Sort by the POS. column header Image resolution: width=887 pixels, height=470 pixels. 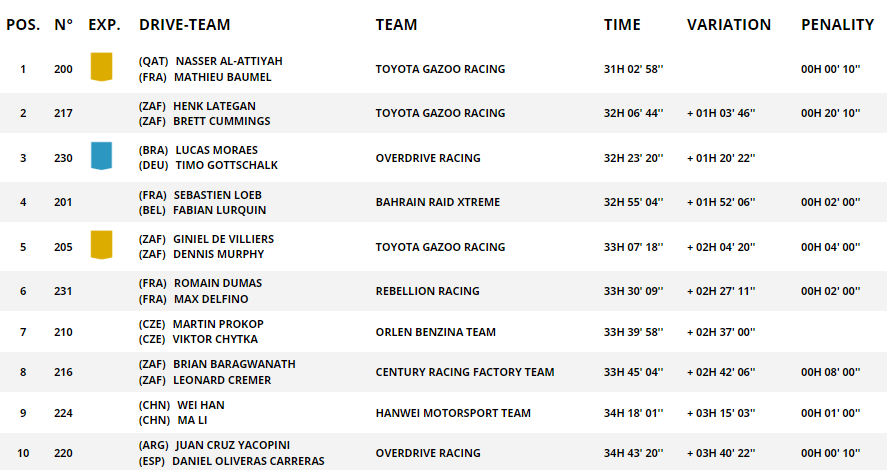(23, 25)
